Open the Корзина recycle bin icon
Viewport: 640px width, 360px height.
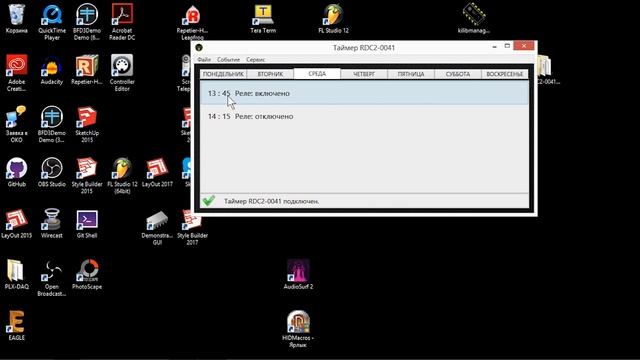click(x=17, y=16)
